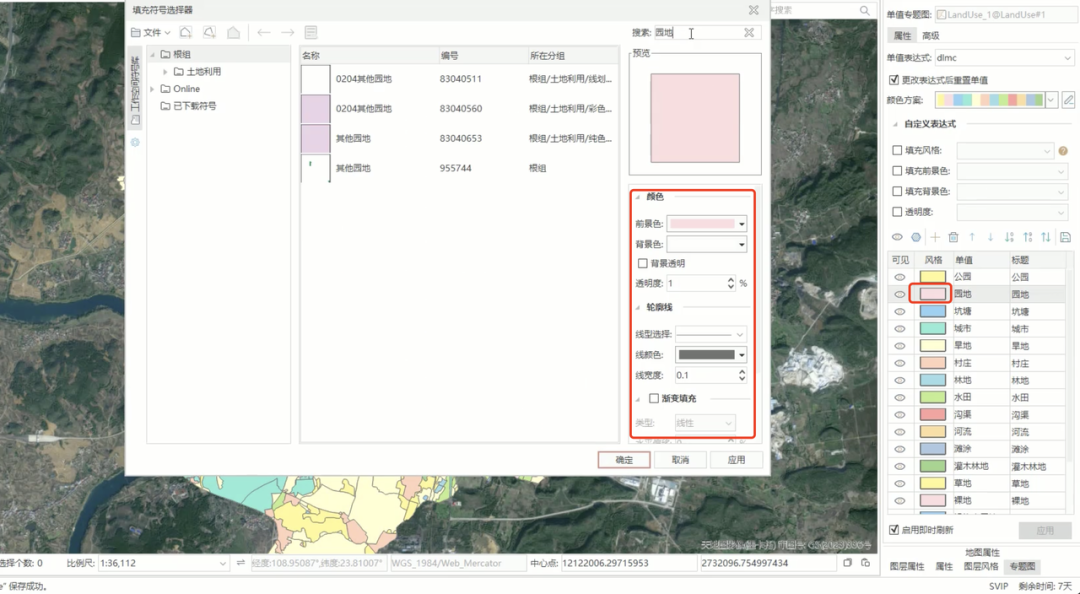Click the delete value trash icon

[x=953, y=237]
